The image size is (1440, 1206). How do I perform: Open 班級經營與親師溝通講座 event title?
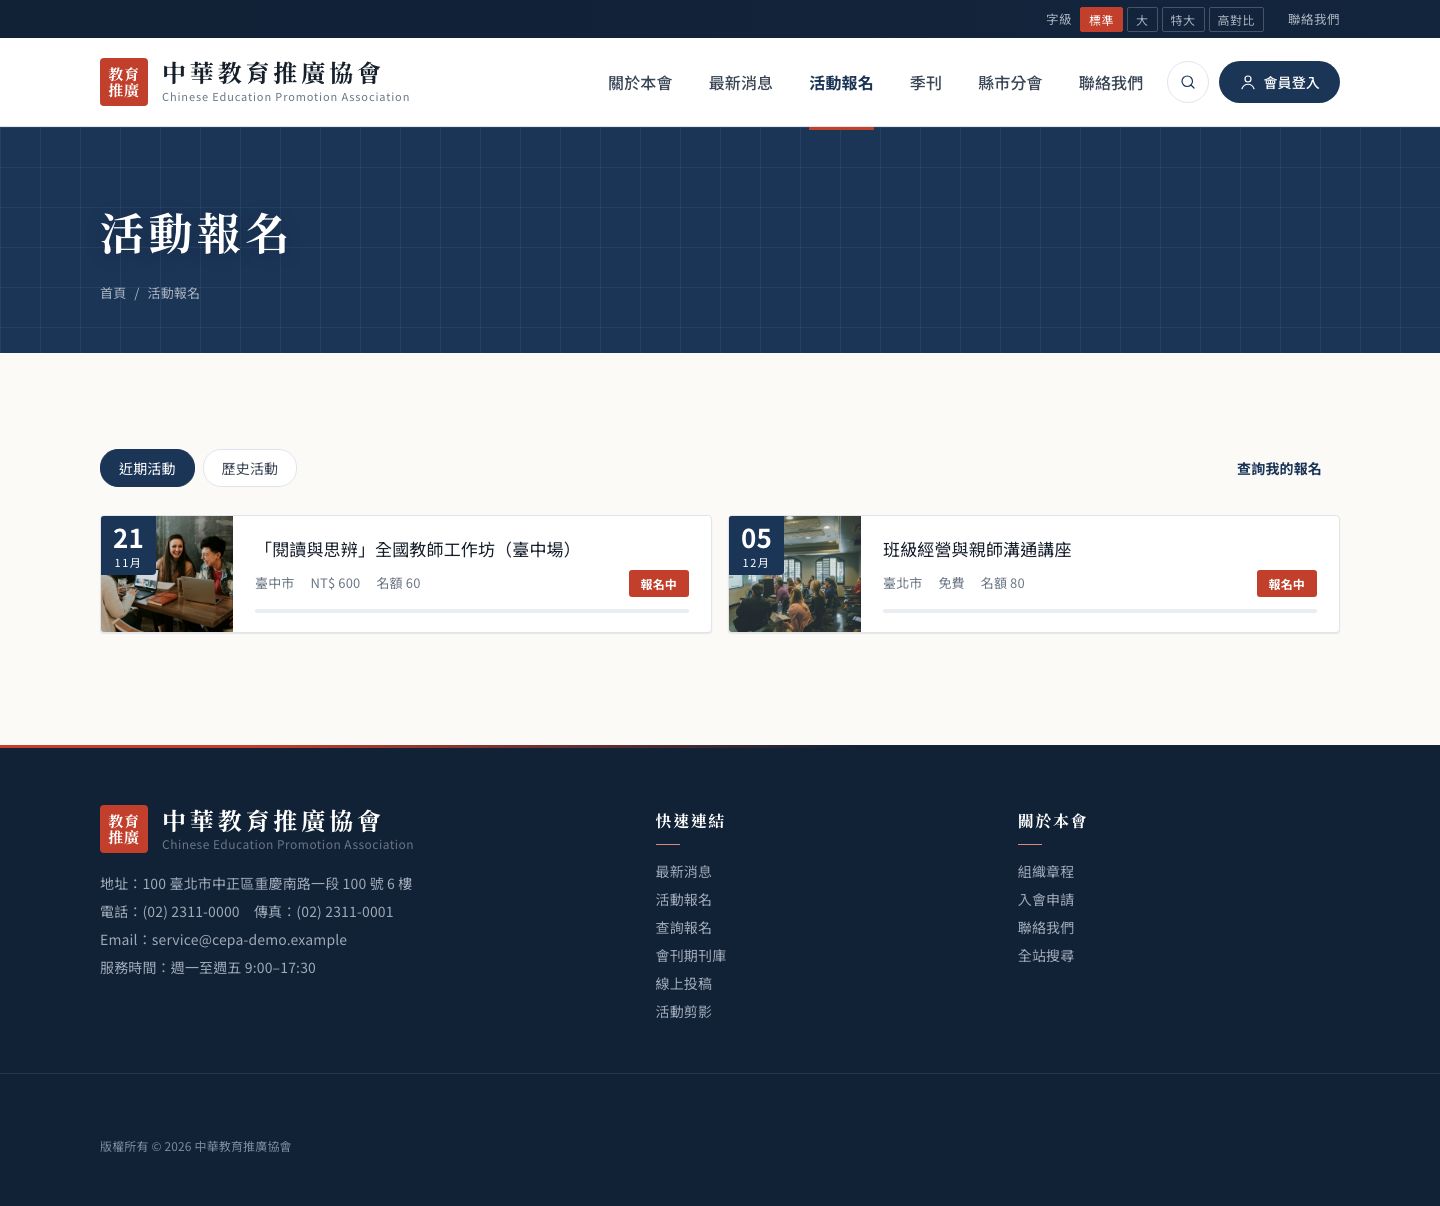click(x=977, y=550)
